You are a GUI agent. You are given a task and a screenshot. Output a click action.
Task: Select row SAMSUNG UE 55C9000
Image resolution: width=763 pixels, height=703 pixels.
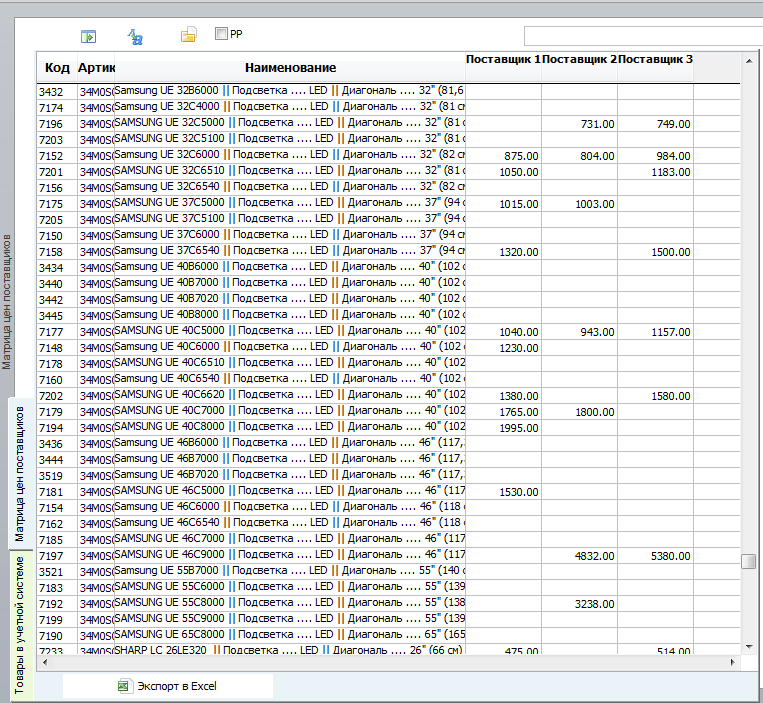click(388, 620)
